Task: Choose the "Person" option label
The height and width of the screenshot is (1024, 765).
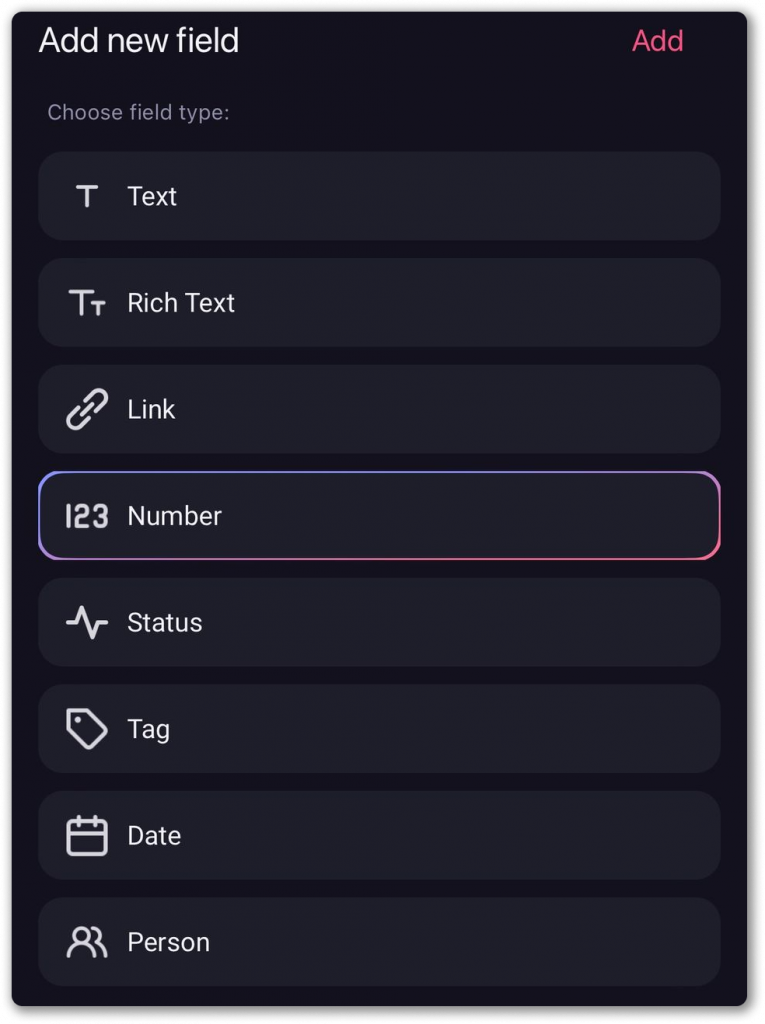Action: click(x=169, y=942)
